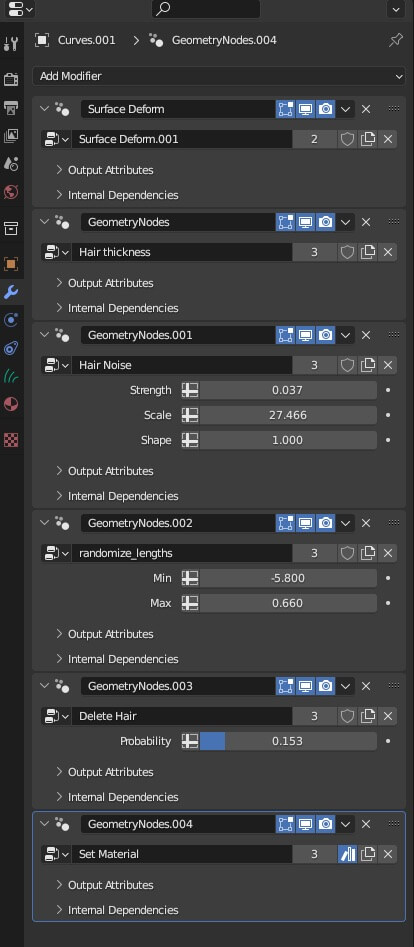The image size is (414, 947).
Task: Toggle render display for Surface Deform
Action: (325, 109)
